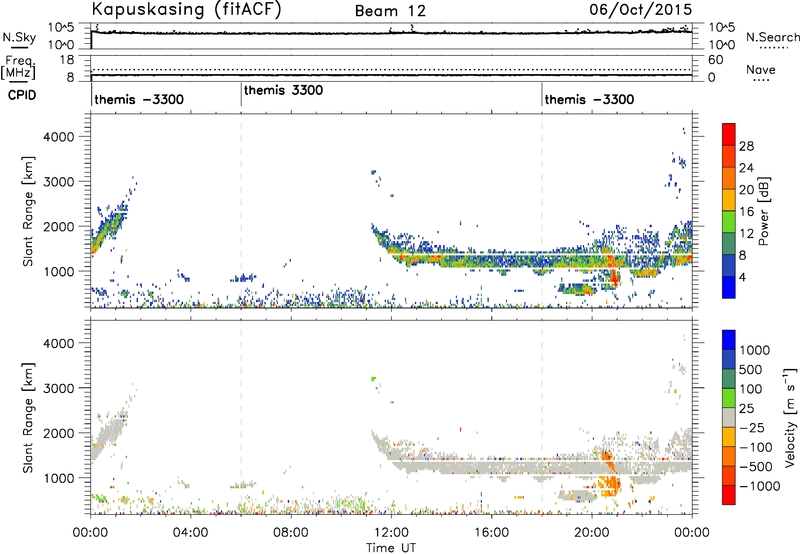Click the -500 label on the velocity colorbar
Viewport: 800px width, 554px height.
click(756, 467)
